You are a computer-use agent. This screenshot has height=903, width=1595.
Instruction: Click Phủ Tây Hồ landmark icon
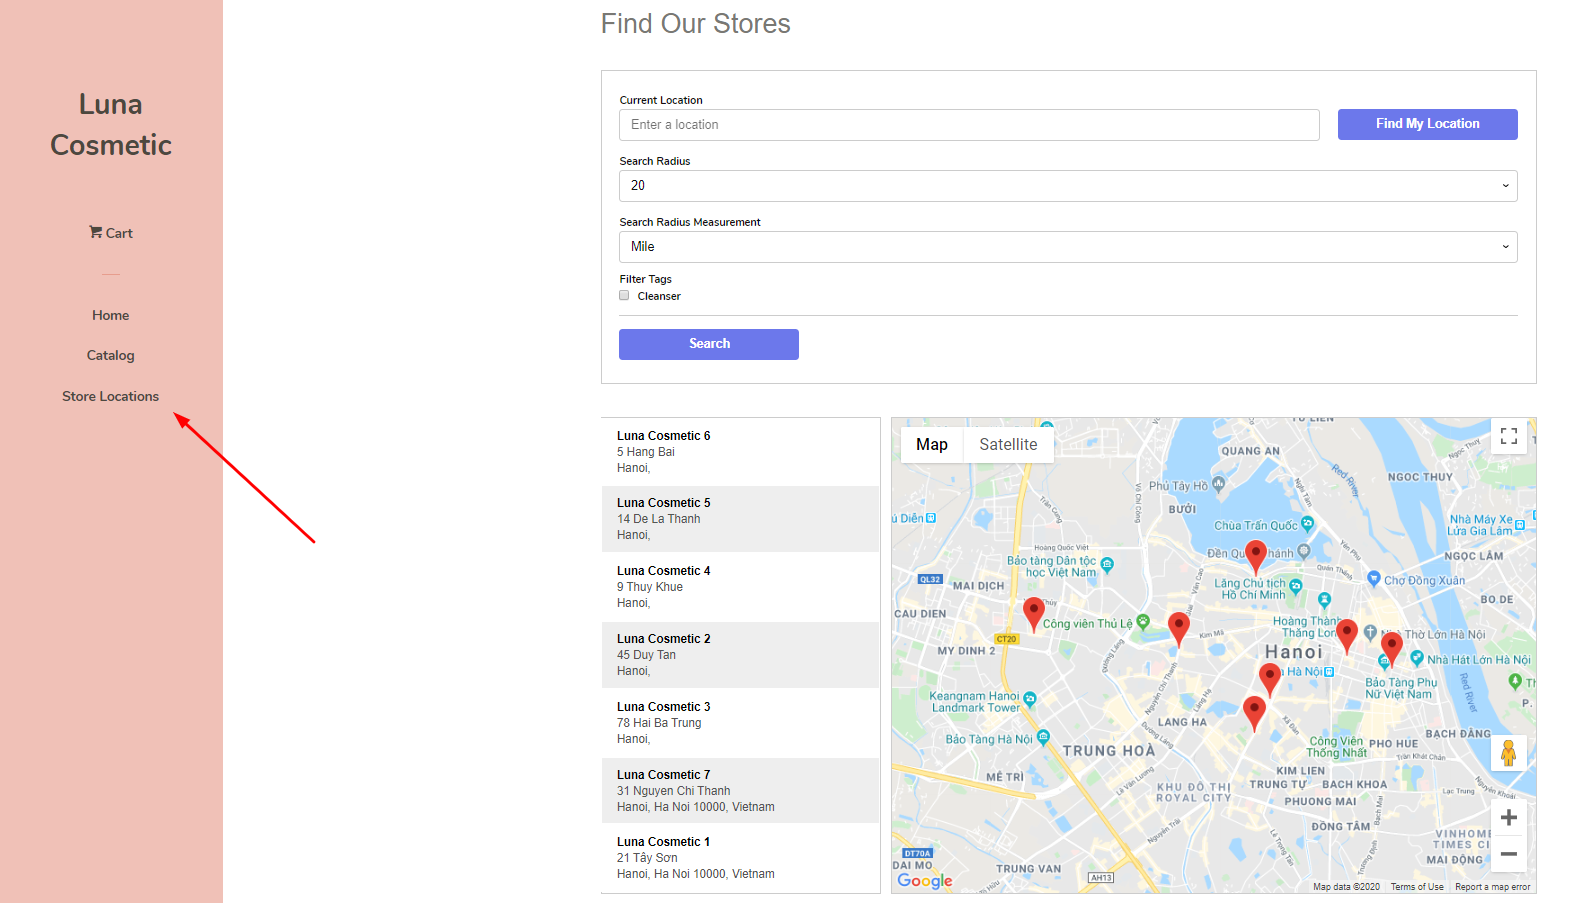pos(1219,484)
